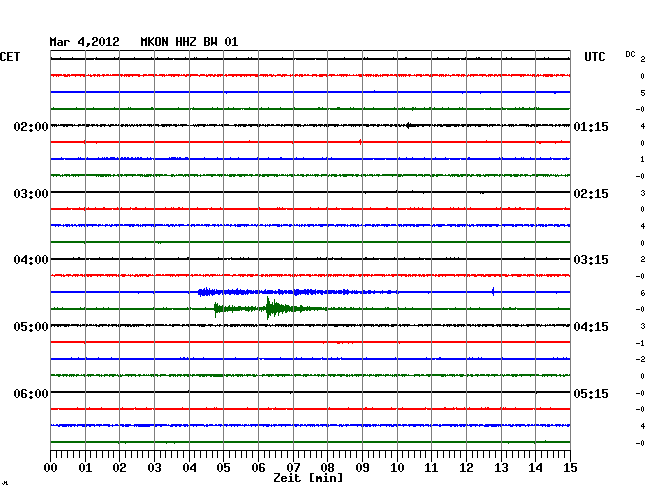Image resolution: width=650 pixels, height=494 pixels.
Task: Click the black arrow marker on 01:15 trace
Action: click(409, 125)
